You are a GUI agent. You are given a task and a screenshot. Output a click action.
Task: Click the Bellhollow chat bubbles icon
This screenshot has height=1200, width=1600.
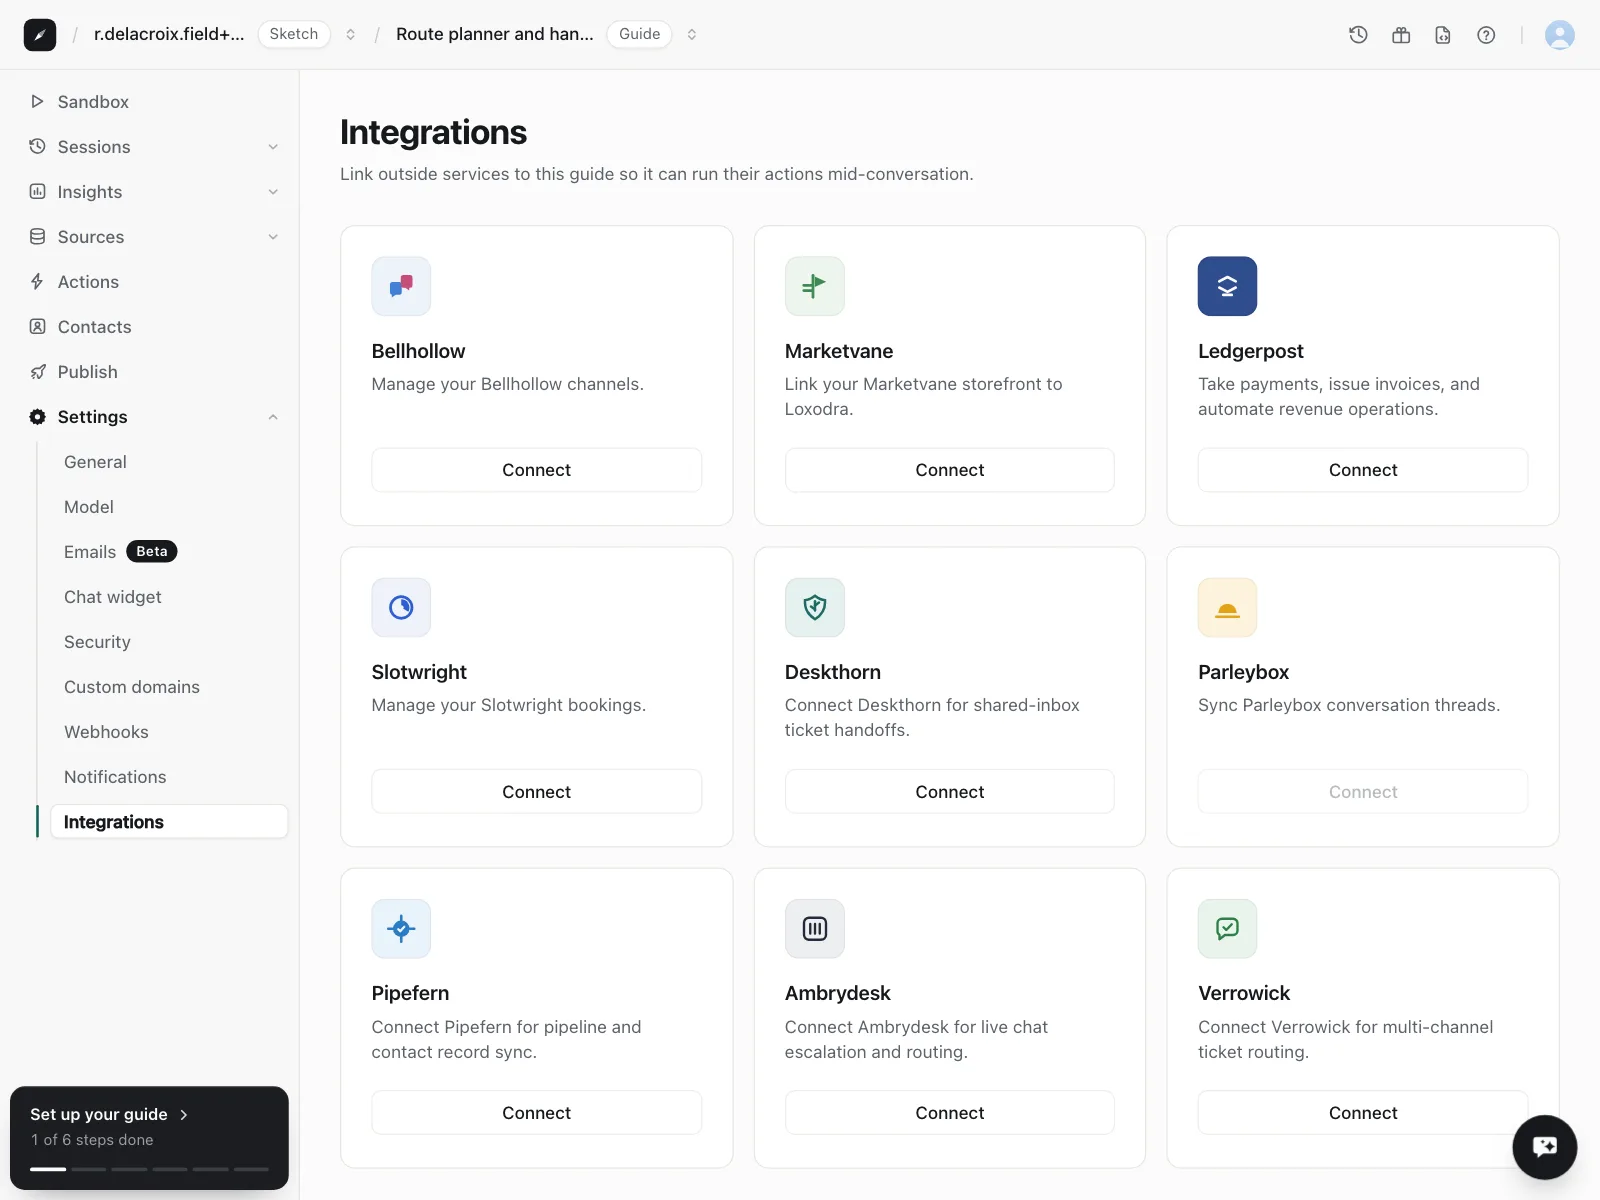point(401,286)
